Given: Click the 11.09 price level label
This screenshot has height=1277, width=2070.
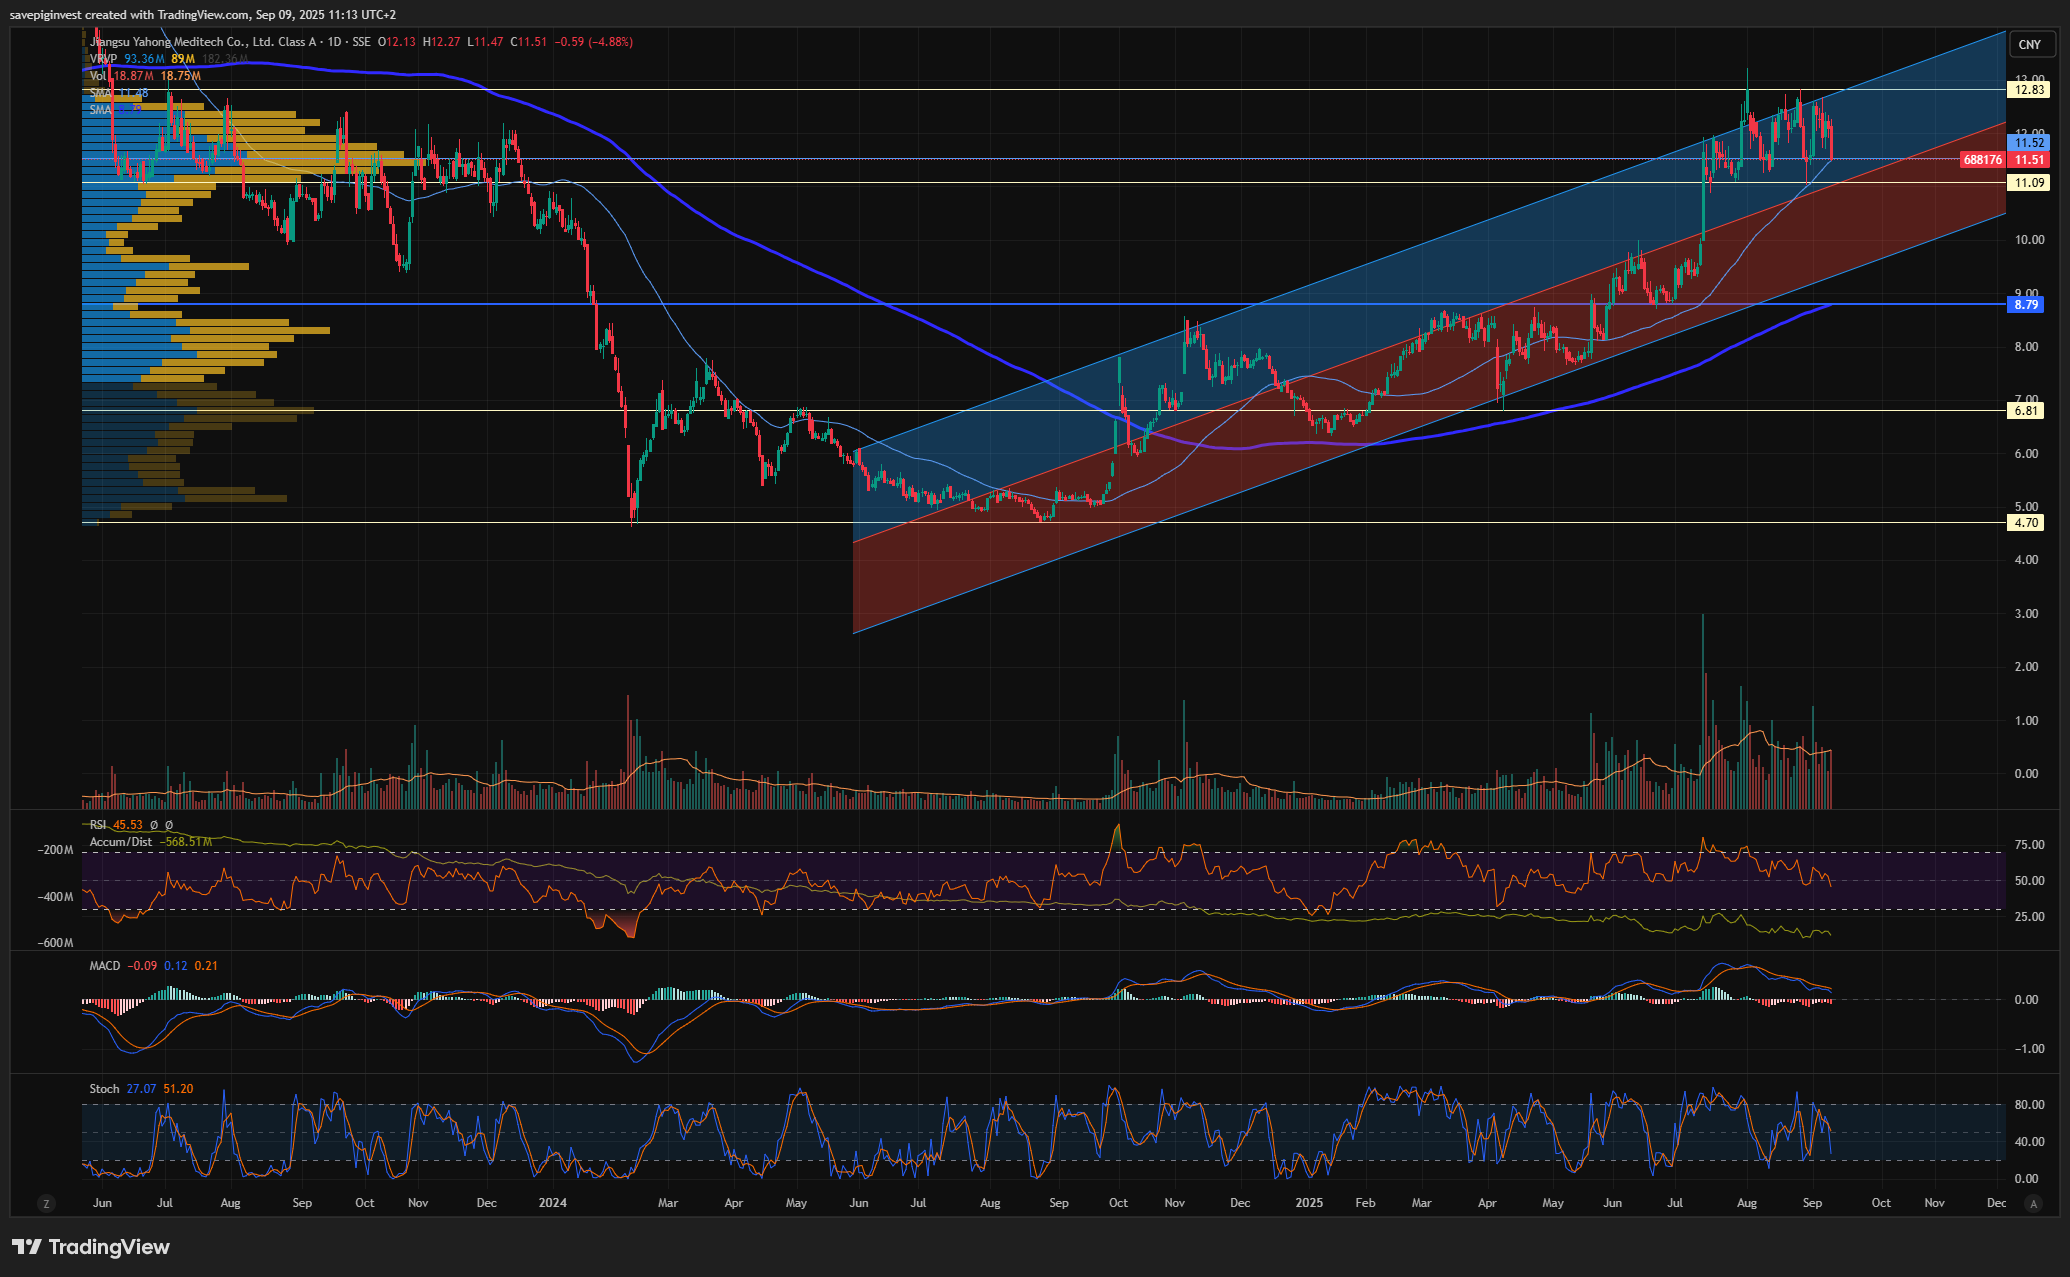Looking at the screenshot, I should tap(2029, 183).
